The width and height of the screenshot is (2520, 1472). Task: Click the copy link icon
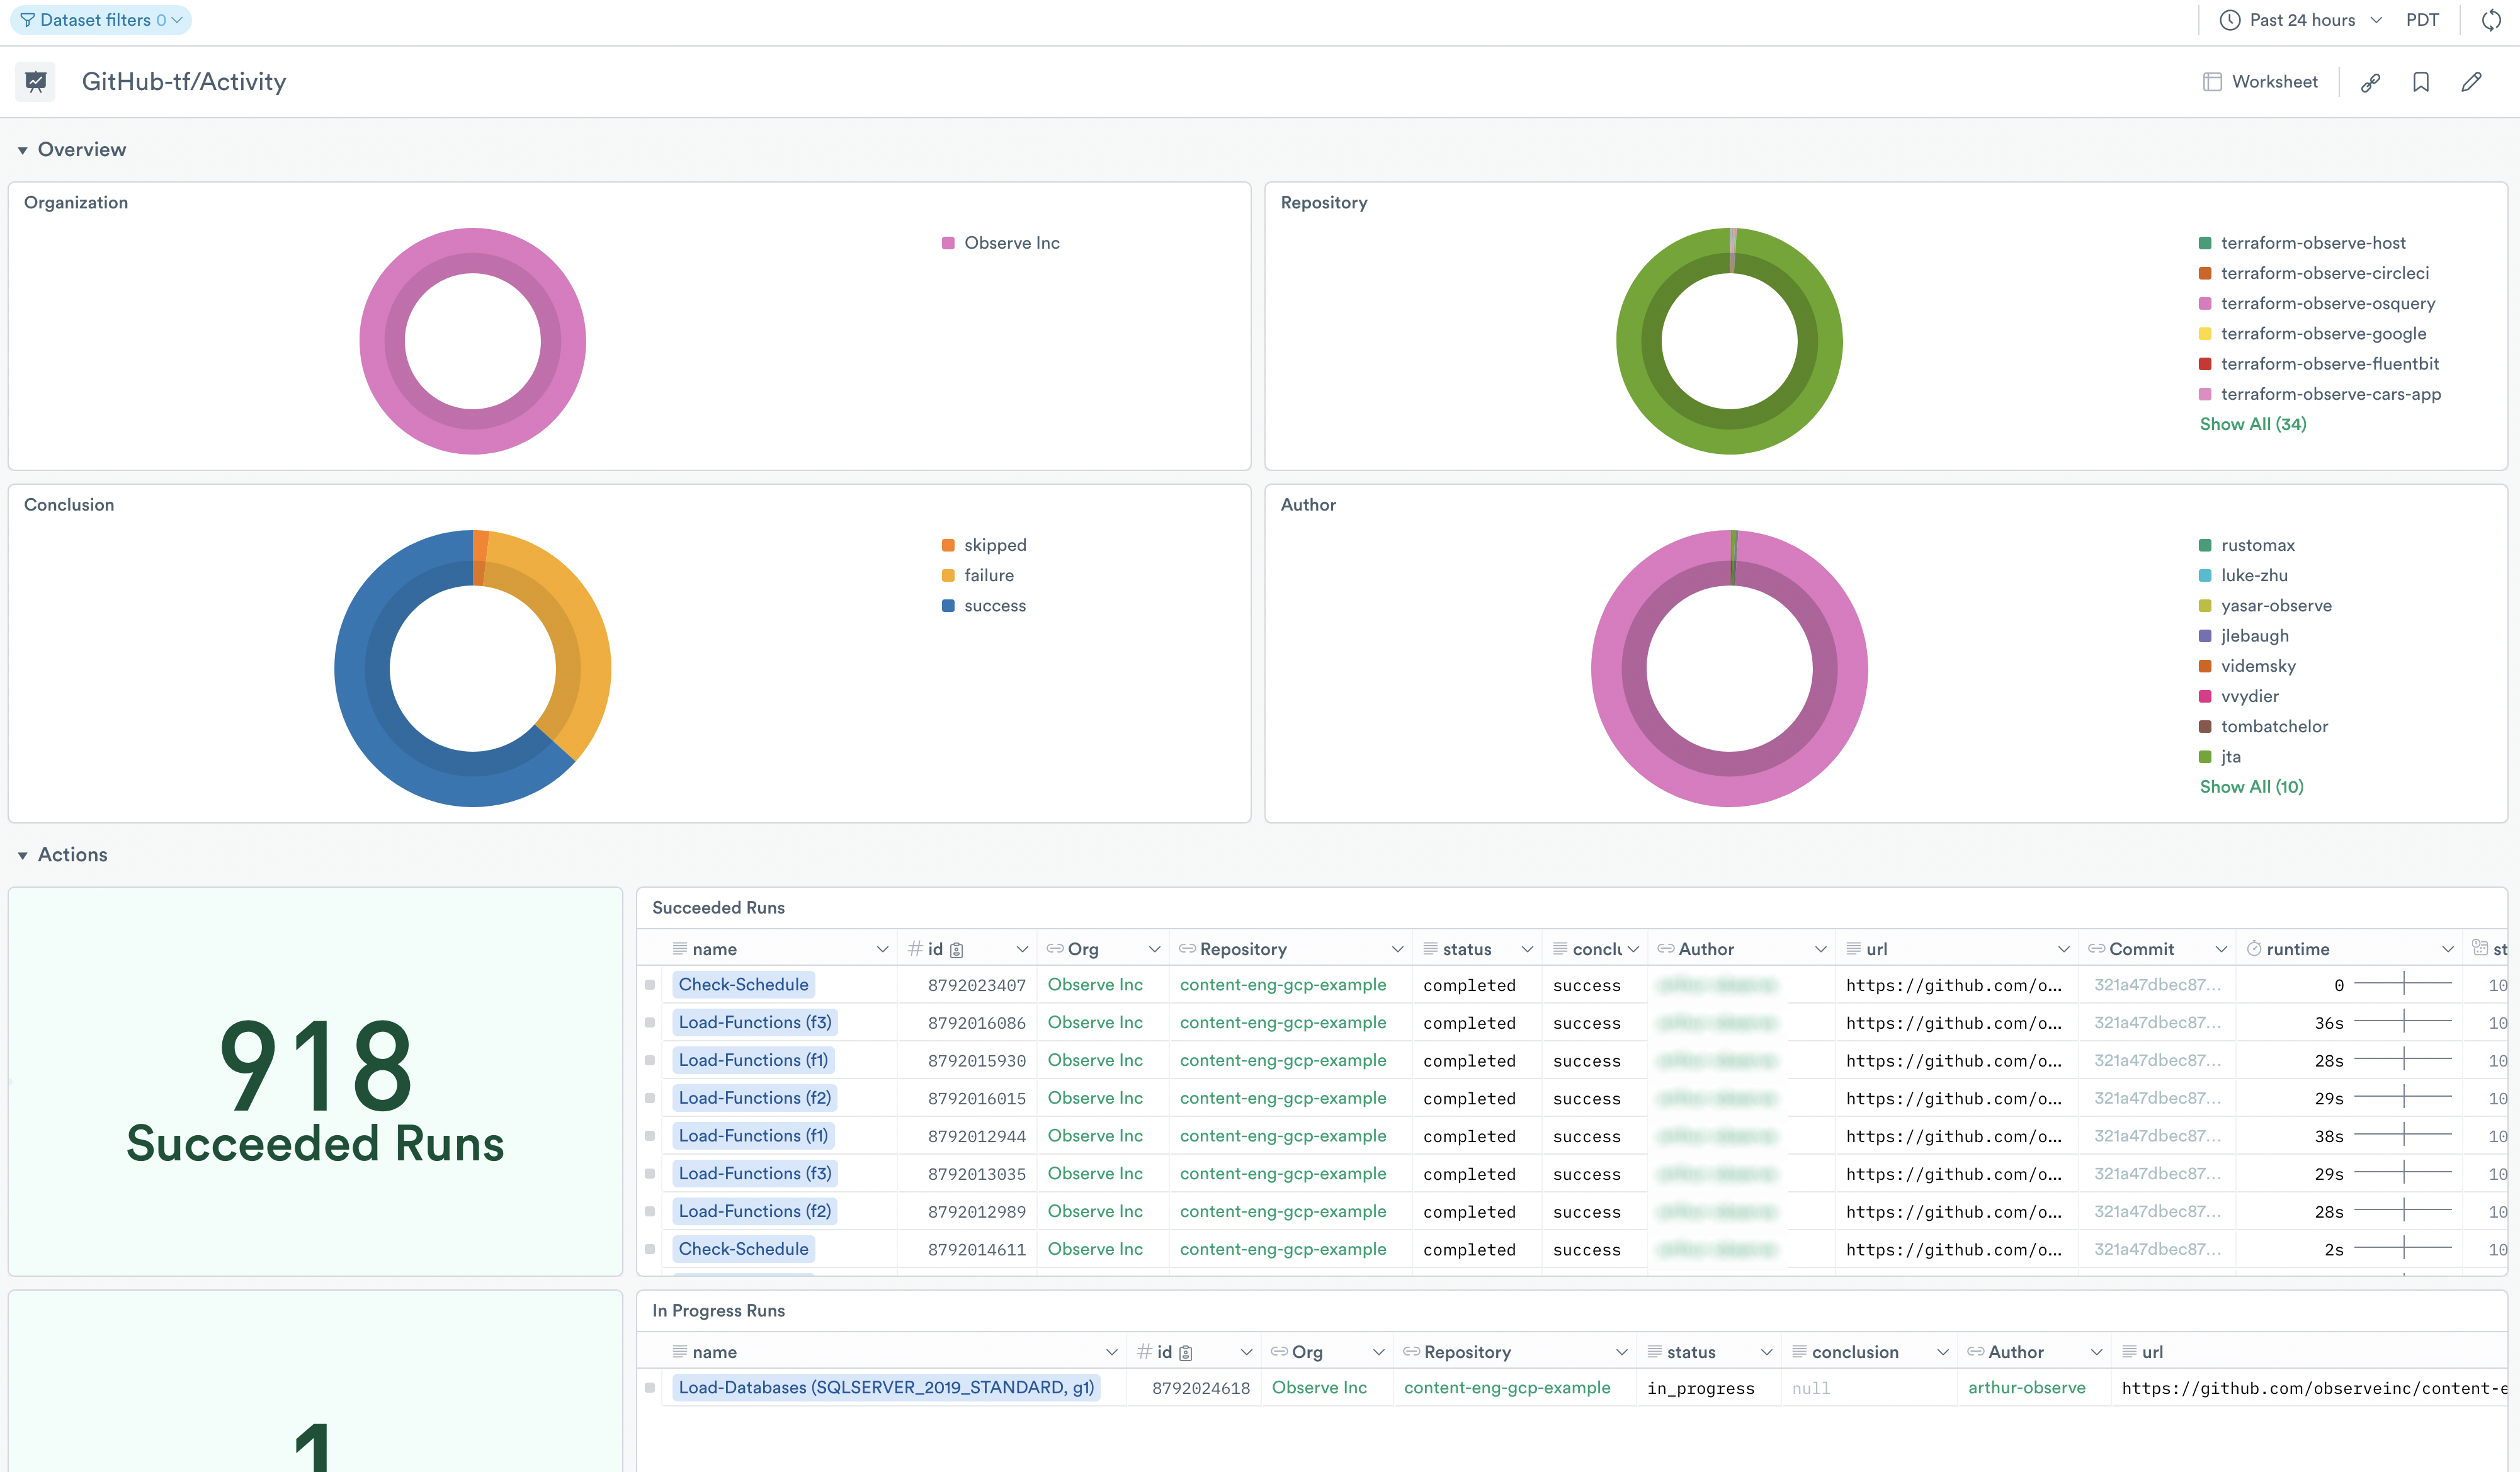click(x=2370, y=82)
